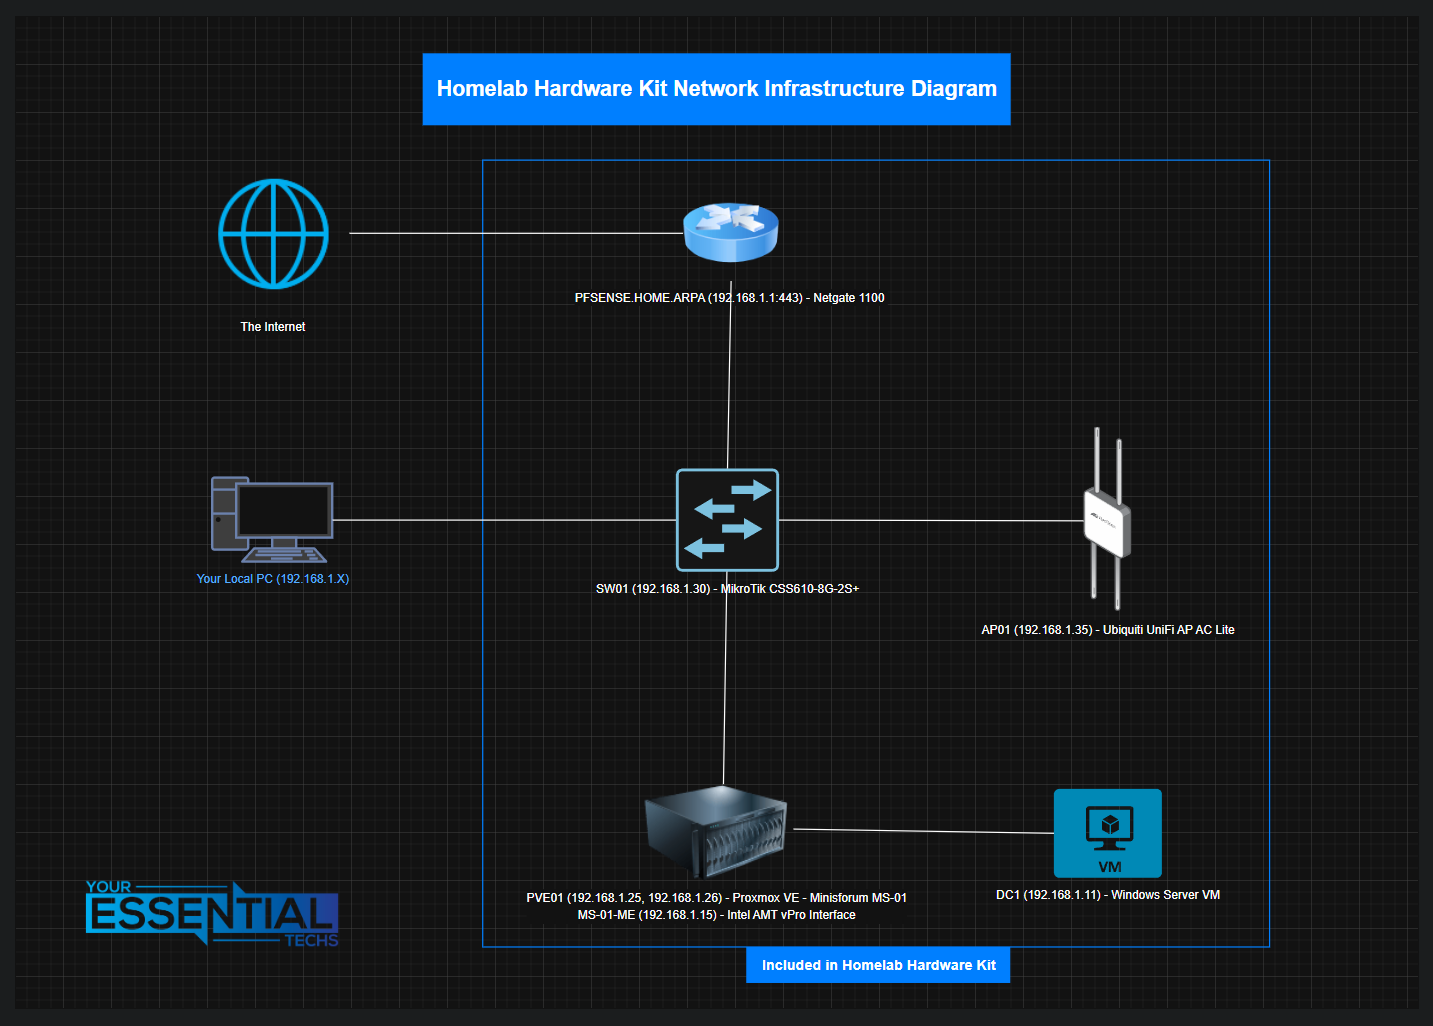Click the Included in Homelab Hardware Kit label
Viewport: 1433px width, 1026px height.
point(878,965)
